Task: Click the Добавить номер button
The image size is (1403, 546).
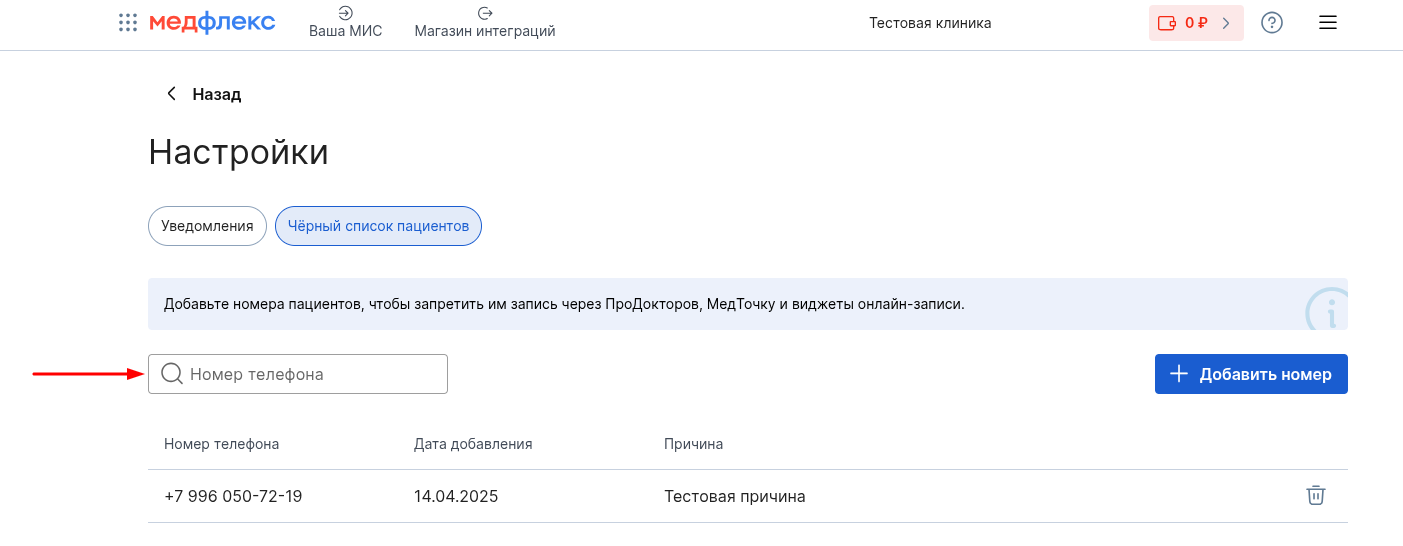Action: click(x=1251, y=374)
